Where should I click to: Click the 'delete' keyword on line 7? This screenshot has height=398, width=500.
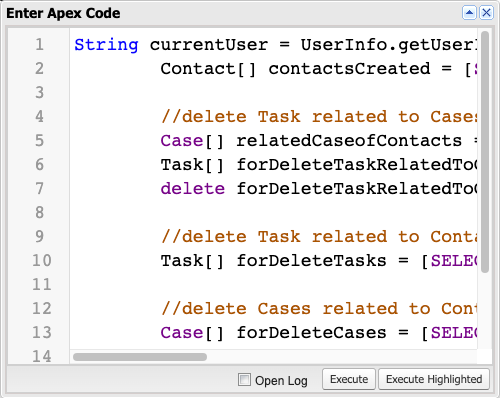click(193, 189)
